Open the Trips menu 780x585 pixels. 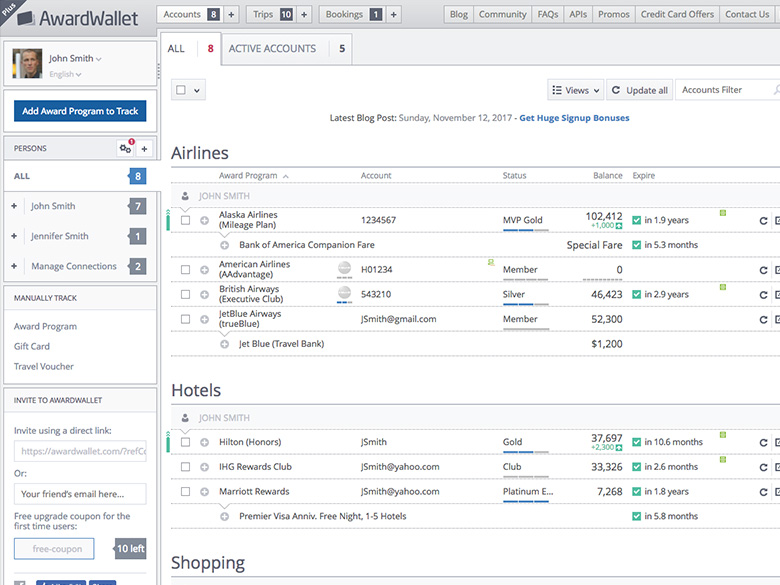click(x=272, y=14)
